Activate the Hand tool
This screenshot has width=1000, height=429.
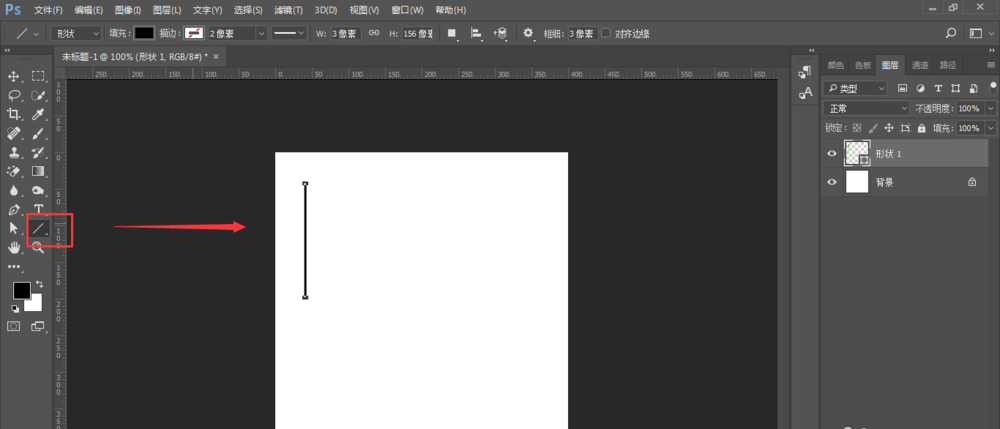(14, 247)
